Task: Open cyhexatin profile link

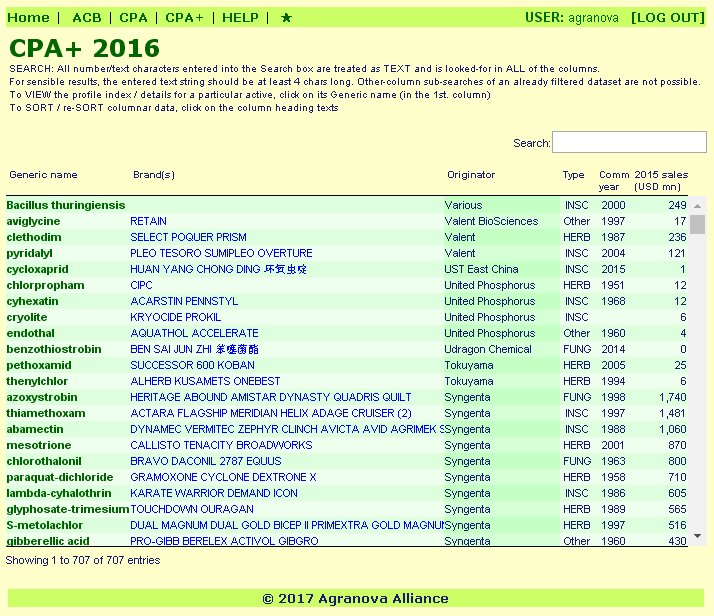Action: [x=32, y=301]
